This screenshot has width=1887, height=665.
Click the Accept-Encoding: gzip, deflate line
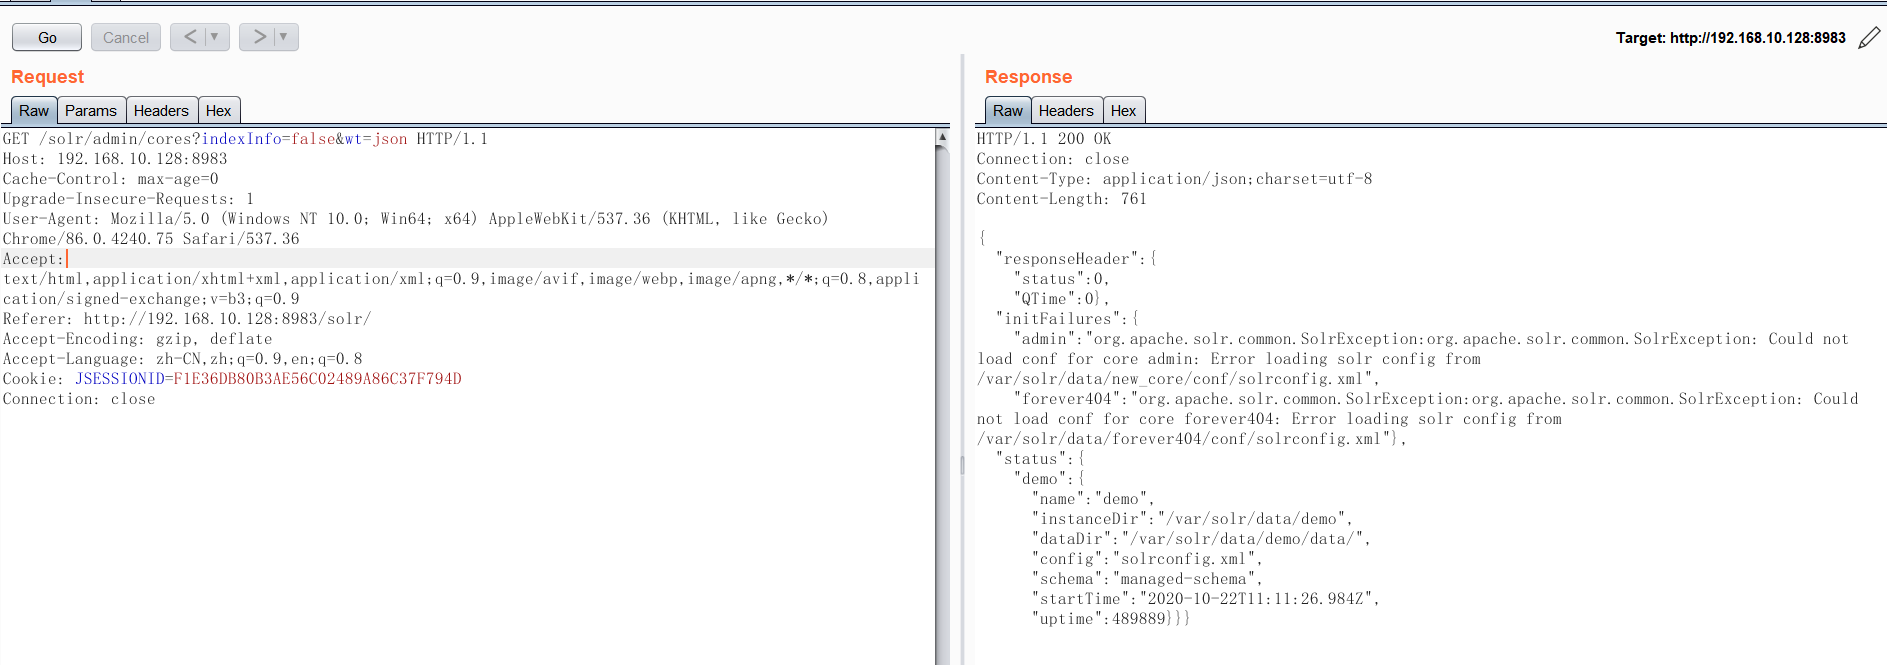coord(137,339)
